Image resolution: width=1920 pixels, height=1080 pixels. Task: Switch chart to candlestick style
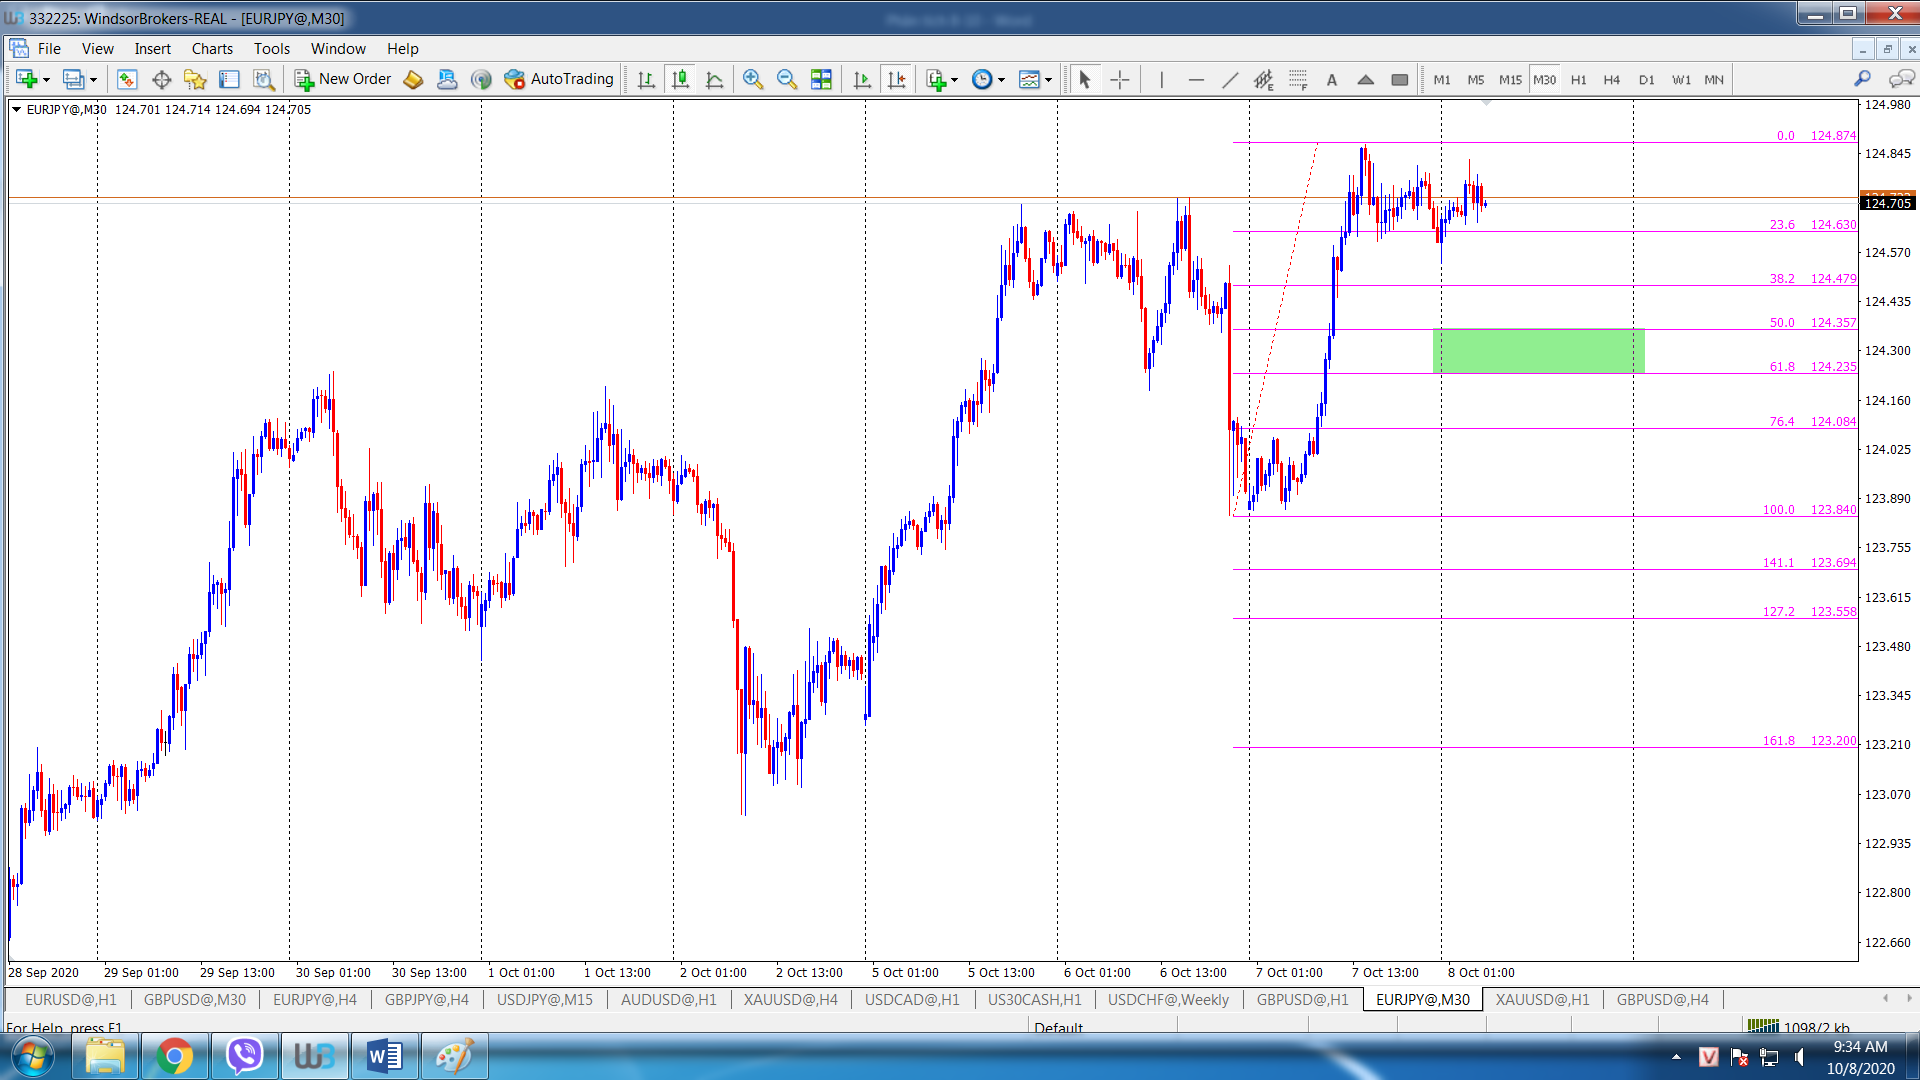[680, 79]
